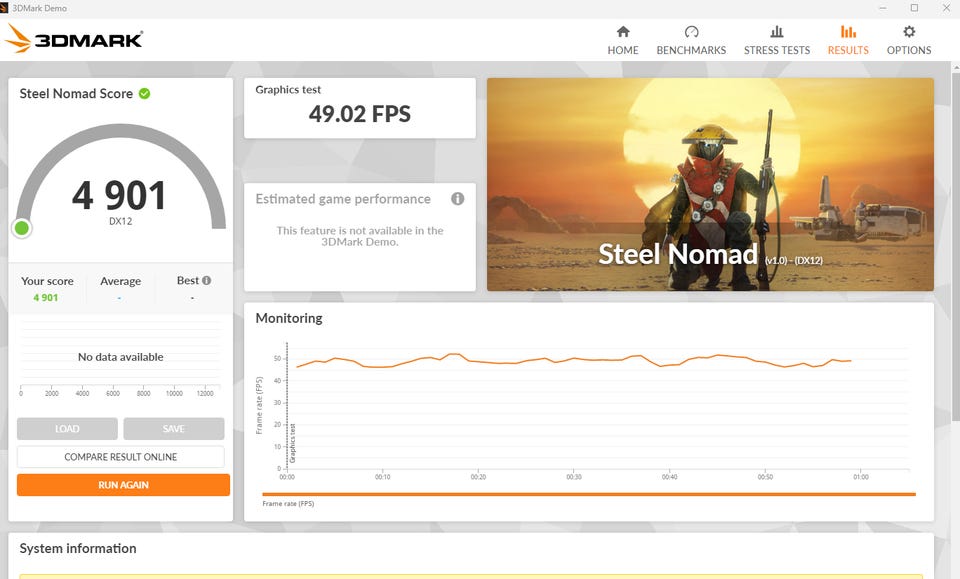
Task: Click the Home house icon
Action: click(x=623, y=31)
